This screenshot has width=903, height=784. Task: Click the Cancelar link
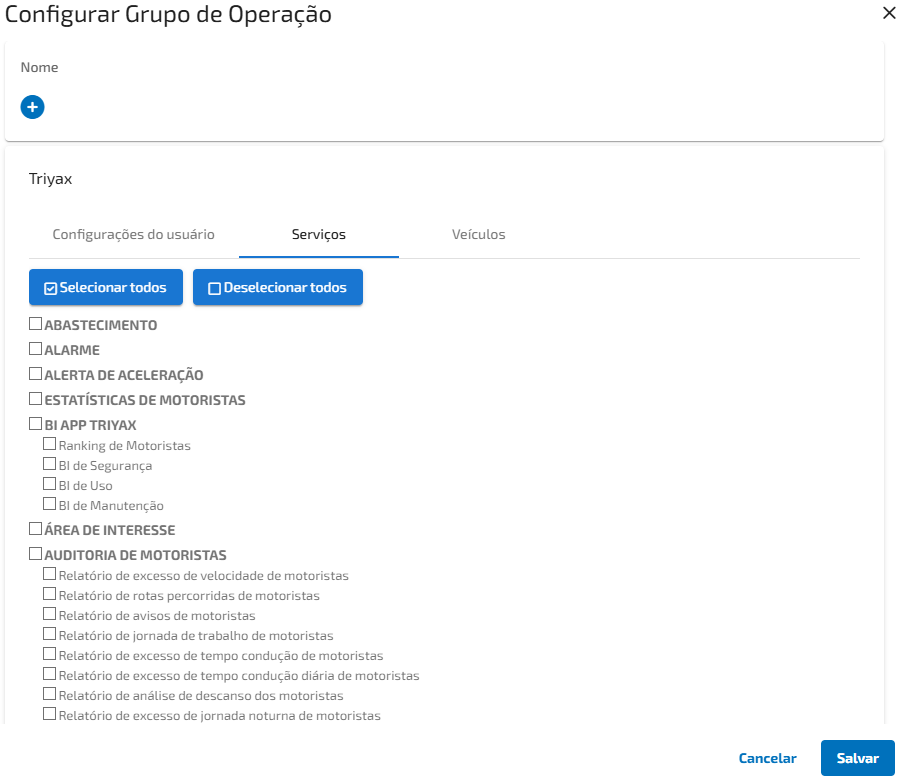[767, 758]
